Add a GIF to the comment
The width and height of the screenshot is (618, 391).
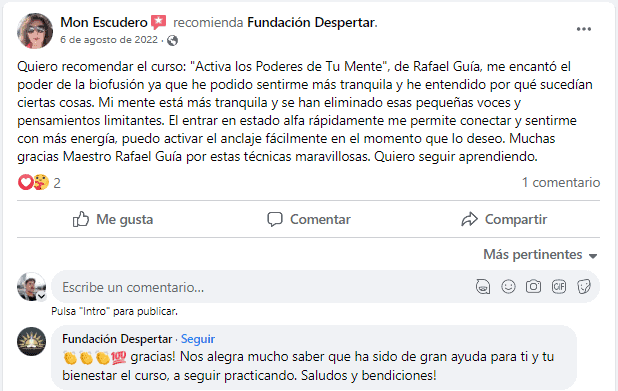[559, 287]
